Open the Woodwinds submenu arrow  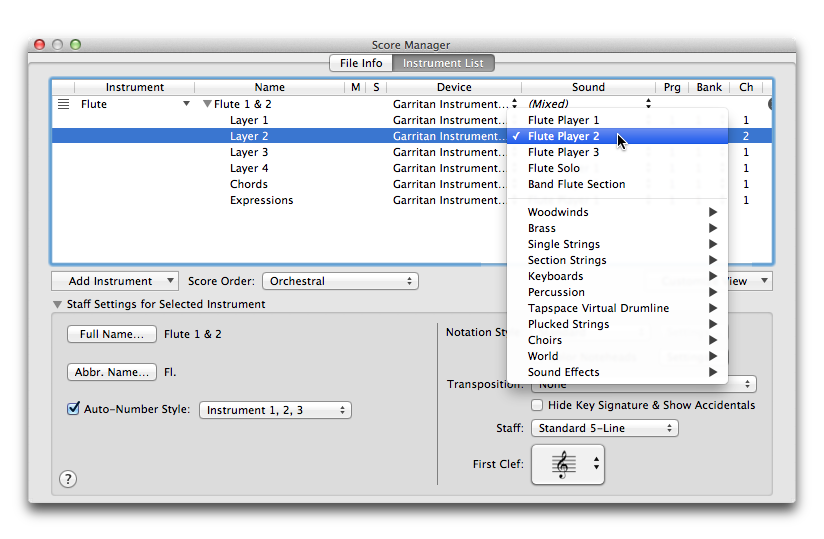tap(713, 212)
